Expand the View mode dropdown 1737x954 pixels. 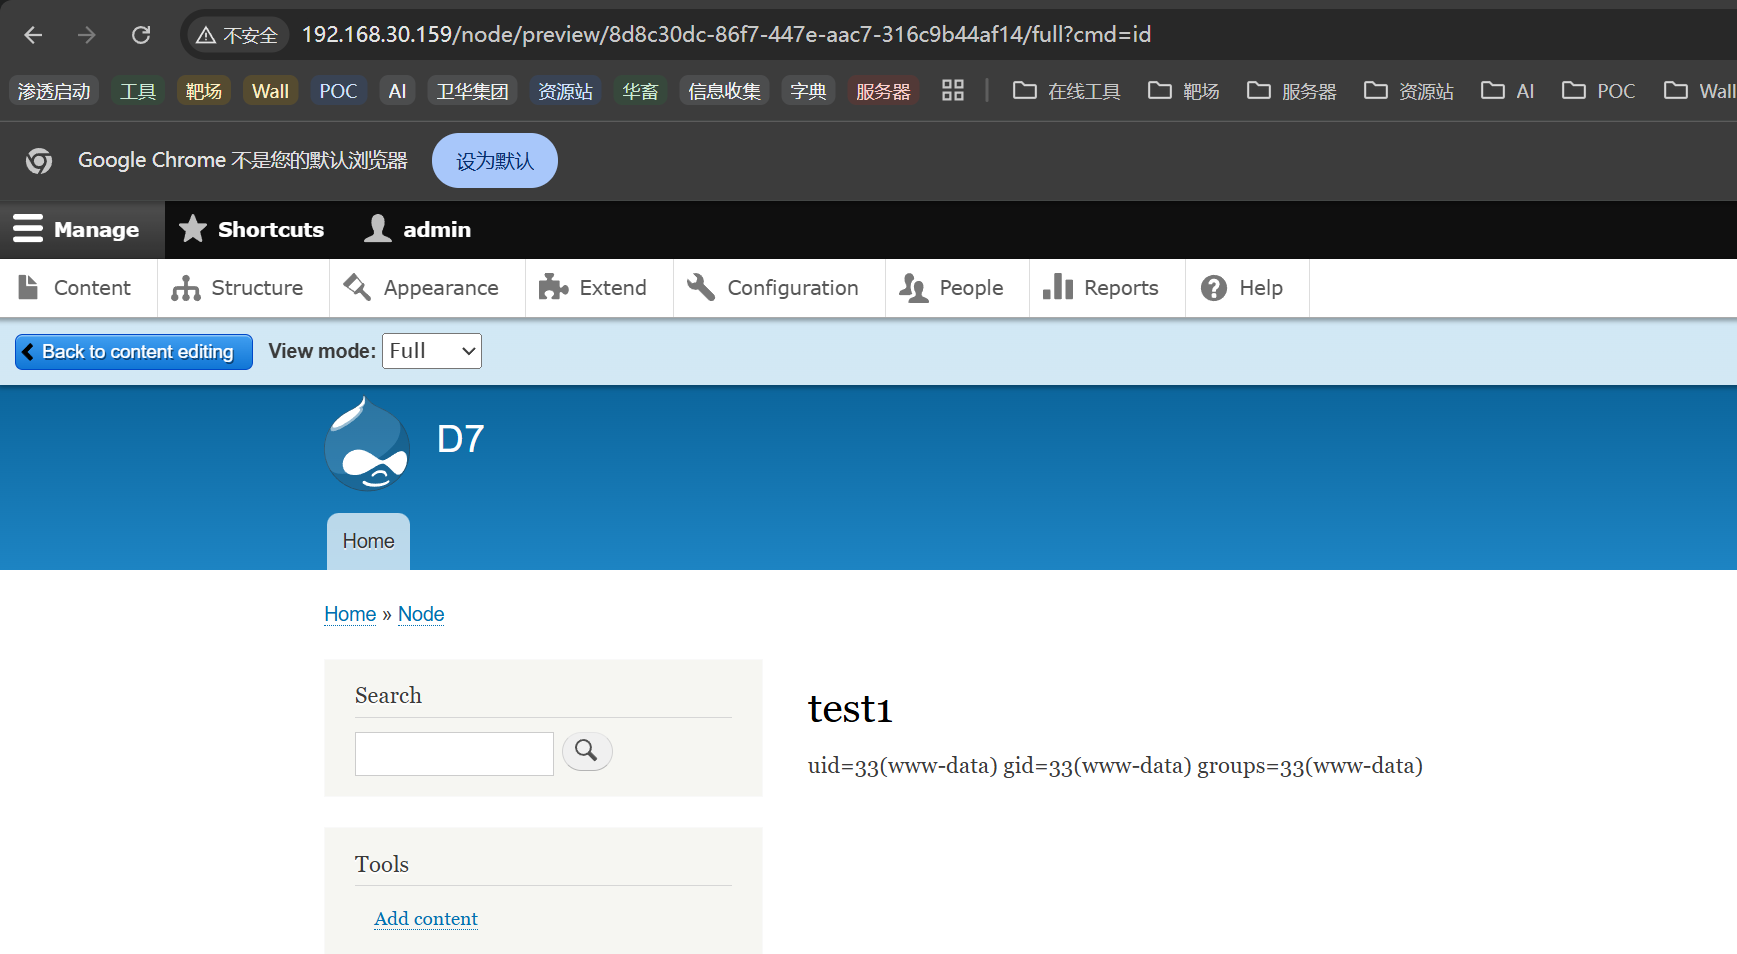pyautogui.click(x=431, y=351)
